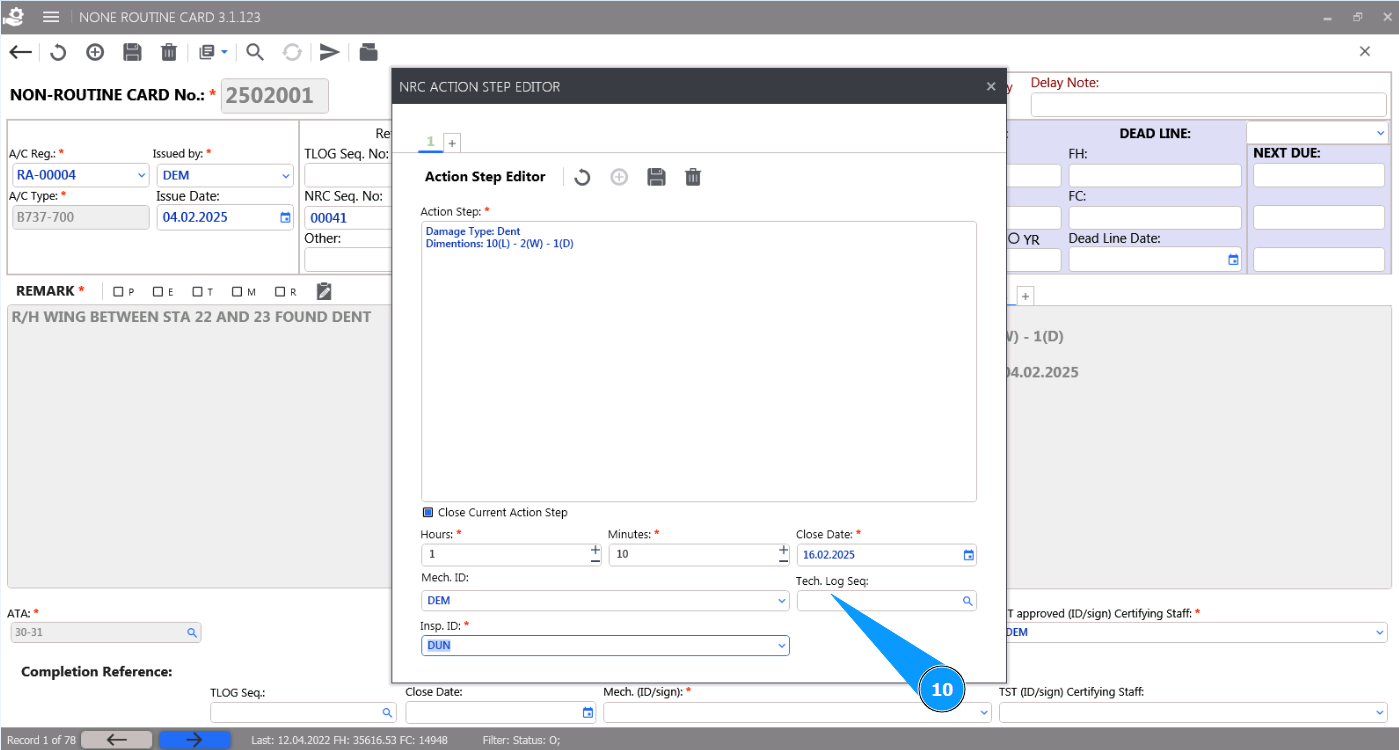This screenshot has height=750, width=1399.
Task: Decrease Hours with the minus stepper
Action: (x=595, y=560)
